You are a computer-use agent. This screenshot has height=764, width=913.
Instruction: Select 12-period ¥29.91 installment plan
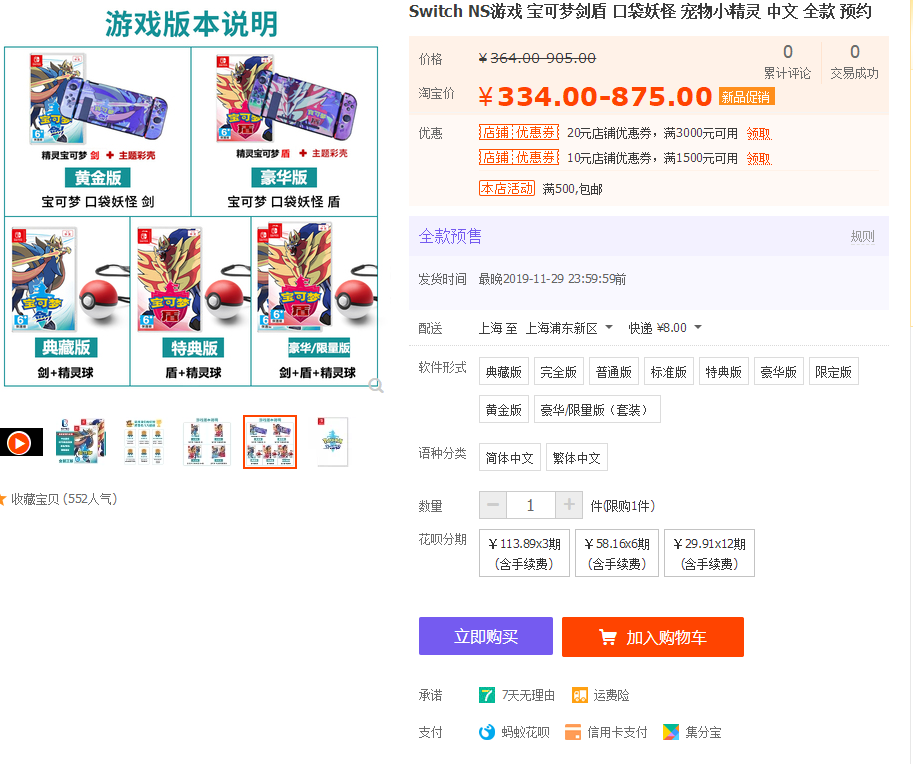709,553
